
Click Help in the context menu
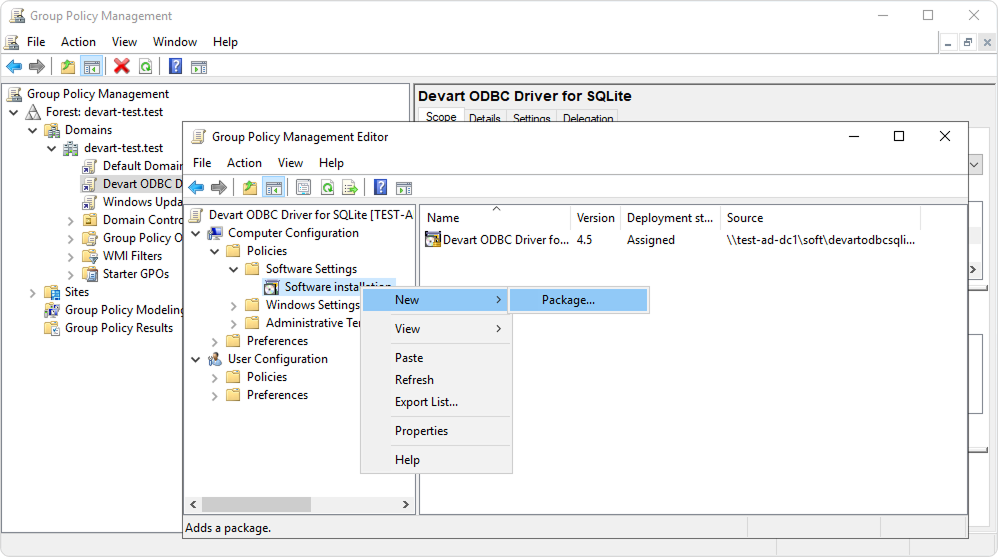[x=435, y=460]
